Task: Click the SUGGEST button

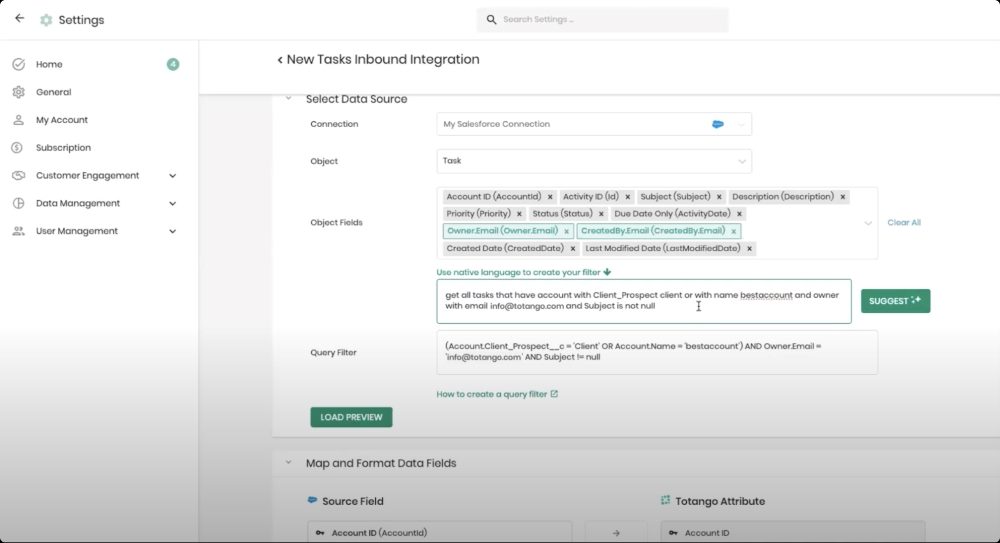Action: pos(895,301)
